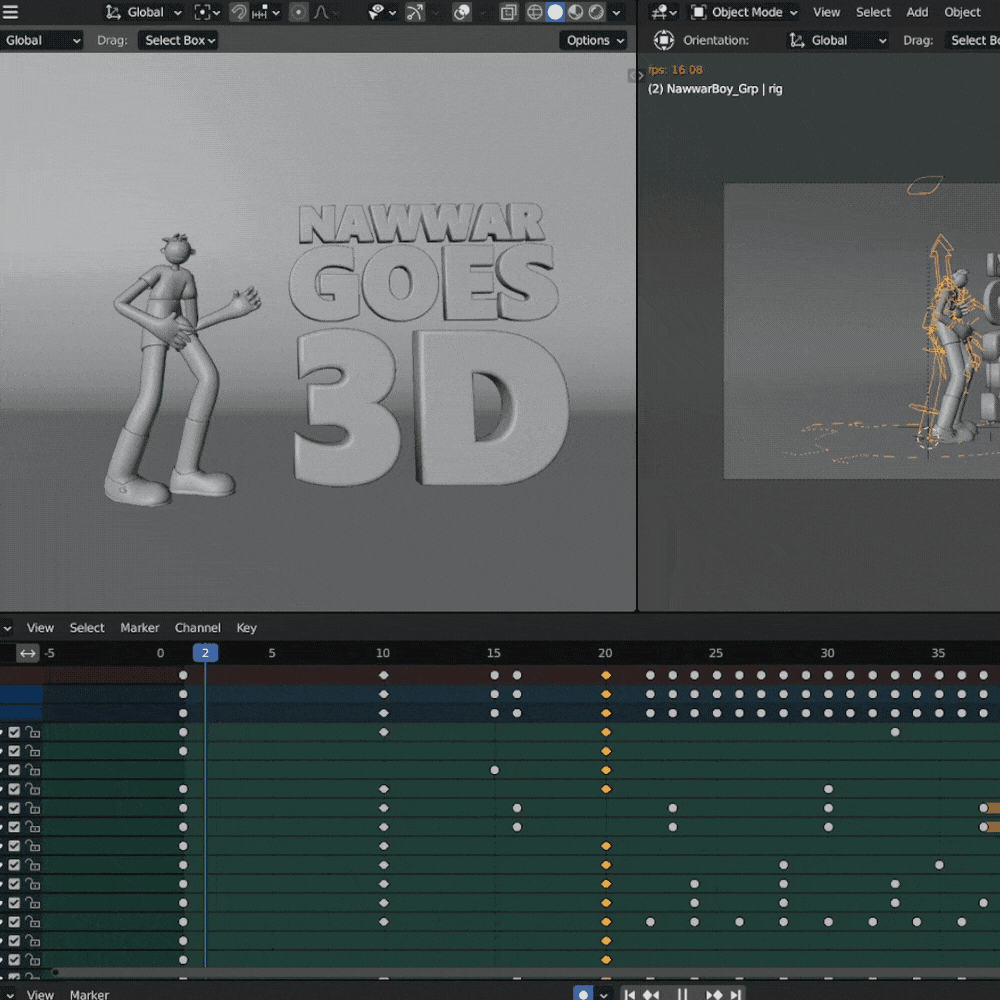Expand the Options dropdown in the left viewport
Image resolution: width=1000 pixels, height=1000 pixels.
click(594, 40)
